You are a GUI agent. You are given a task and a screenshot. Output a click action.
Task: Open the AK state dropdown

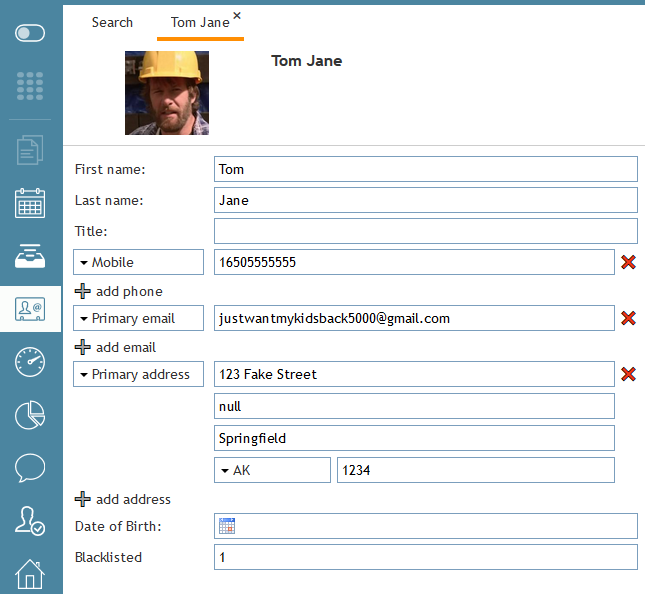click(x=271, y=470)
